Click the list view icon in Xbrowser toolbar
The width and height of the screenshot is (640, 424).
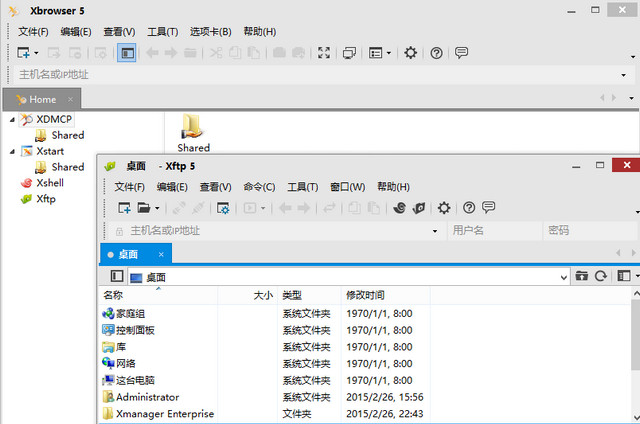[x=375, y=53]
